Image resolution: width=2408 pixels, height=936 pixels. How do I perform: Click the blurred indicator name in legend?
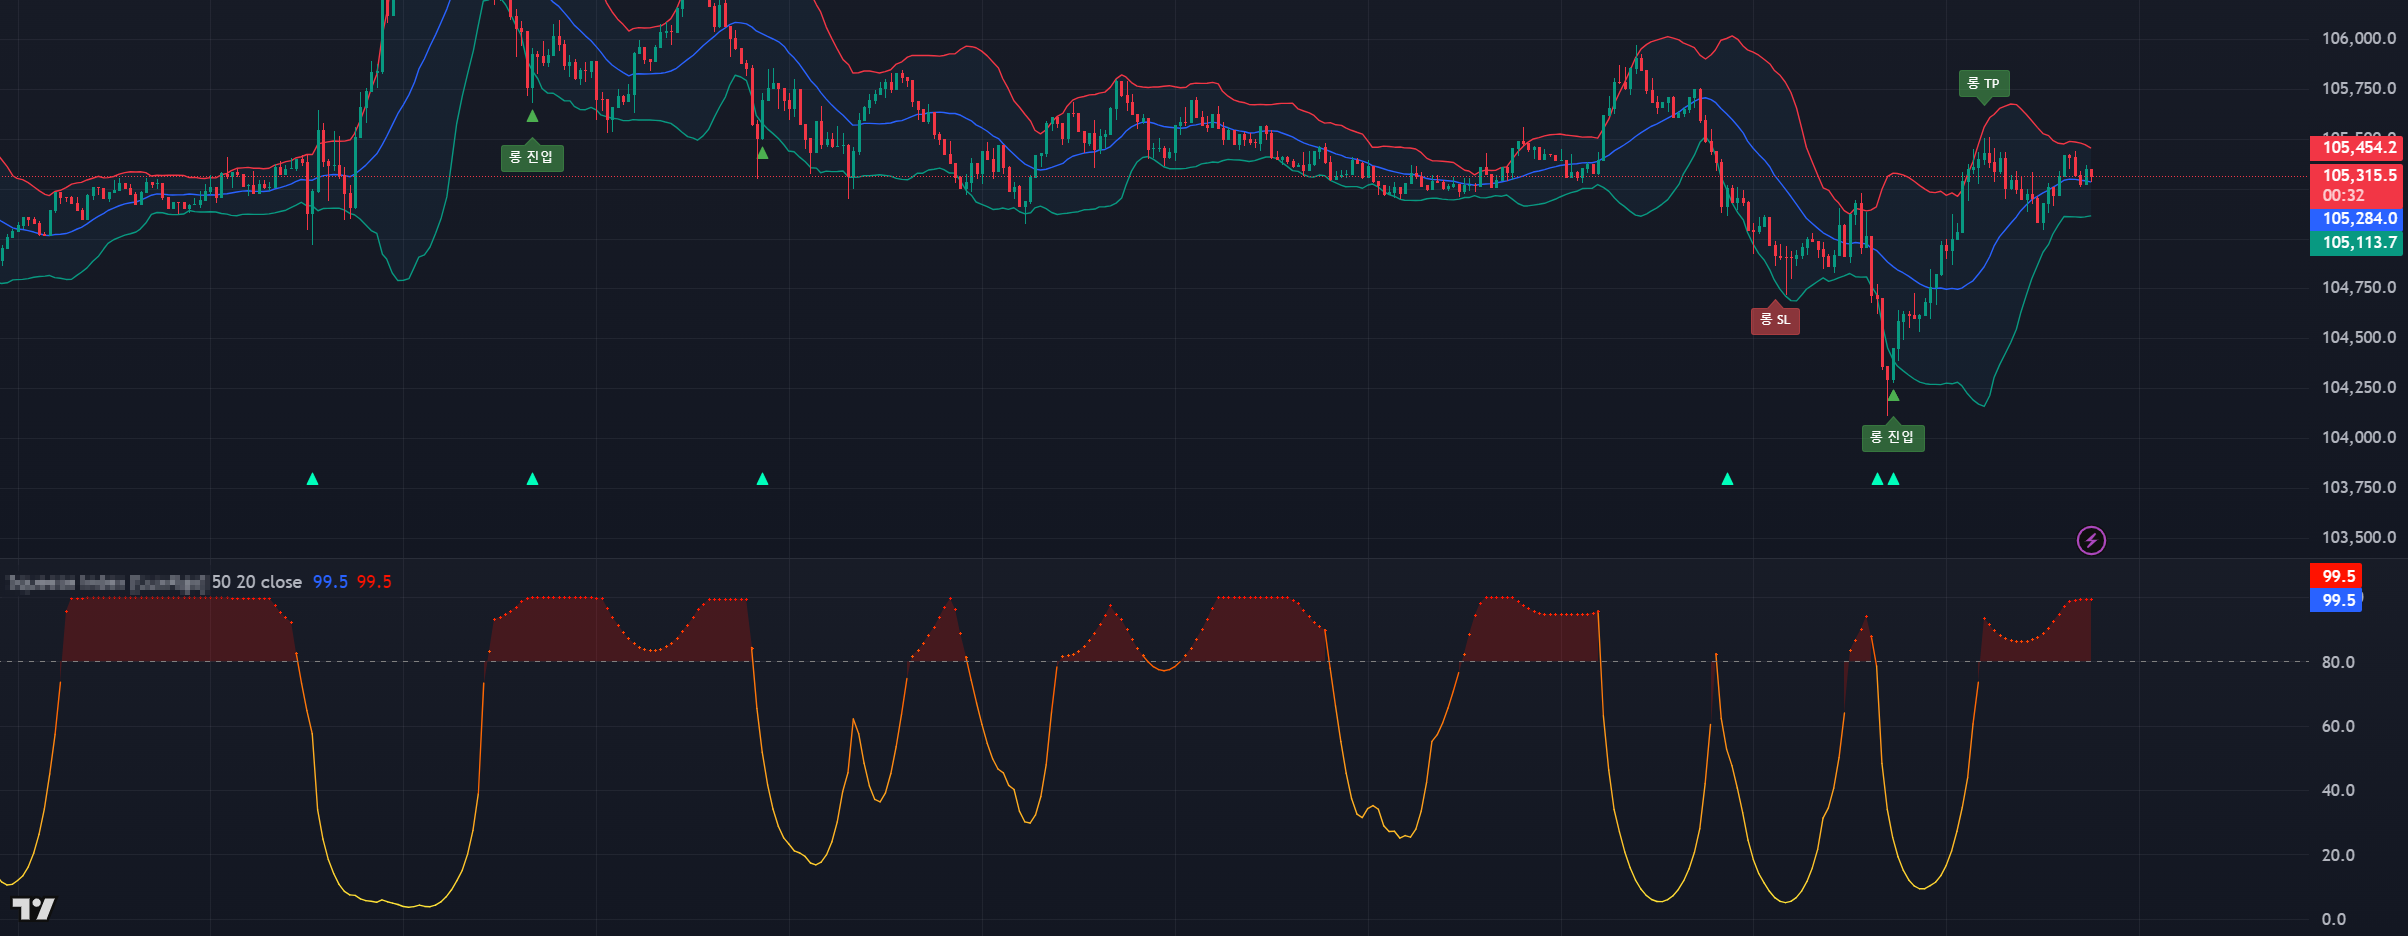point(107,582)
